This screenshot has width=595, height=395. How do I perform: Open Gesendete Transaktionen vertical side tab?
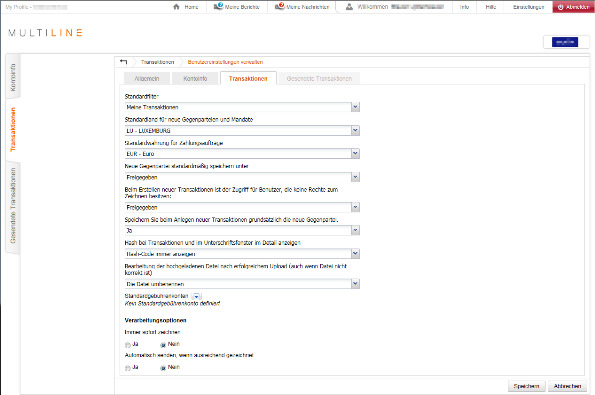point(13,206)
